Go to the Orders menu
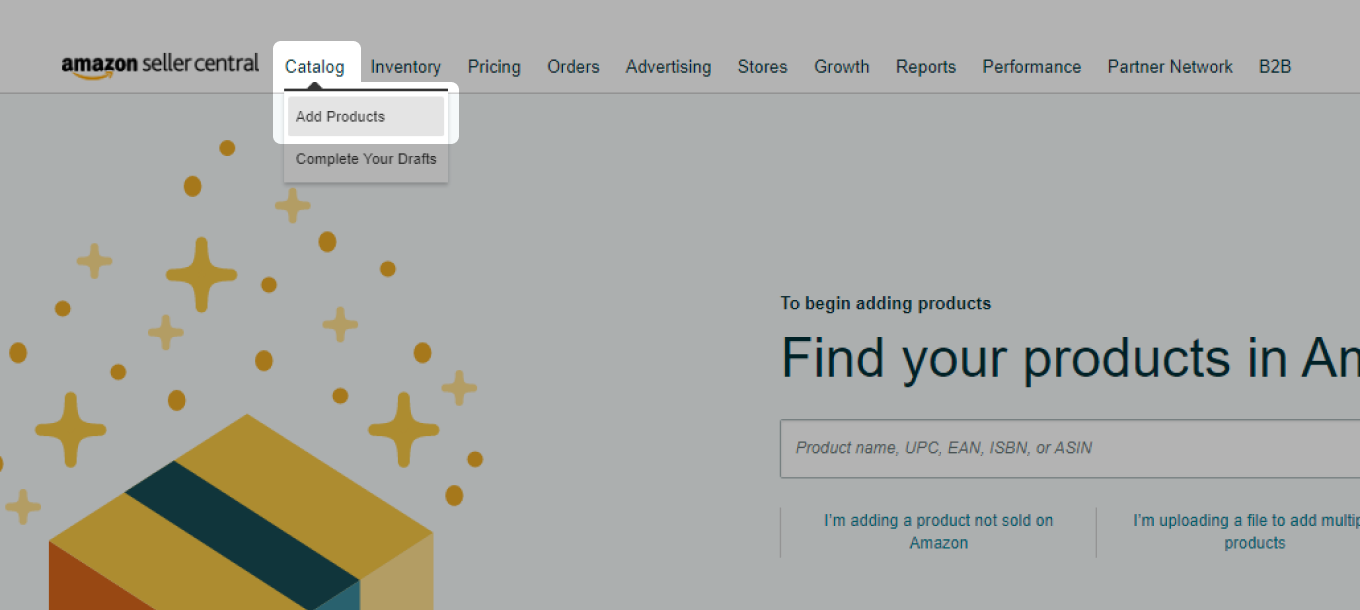Screen dimensions: 1360x610 [573, 67]
